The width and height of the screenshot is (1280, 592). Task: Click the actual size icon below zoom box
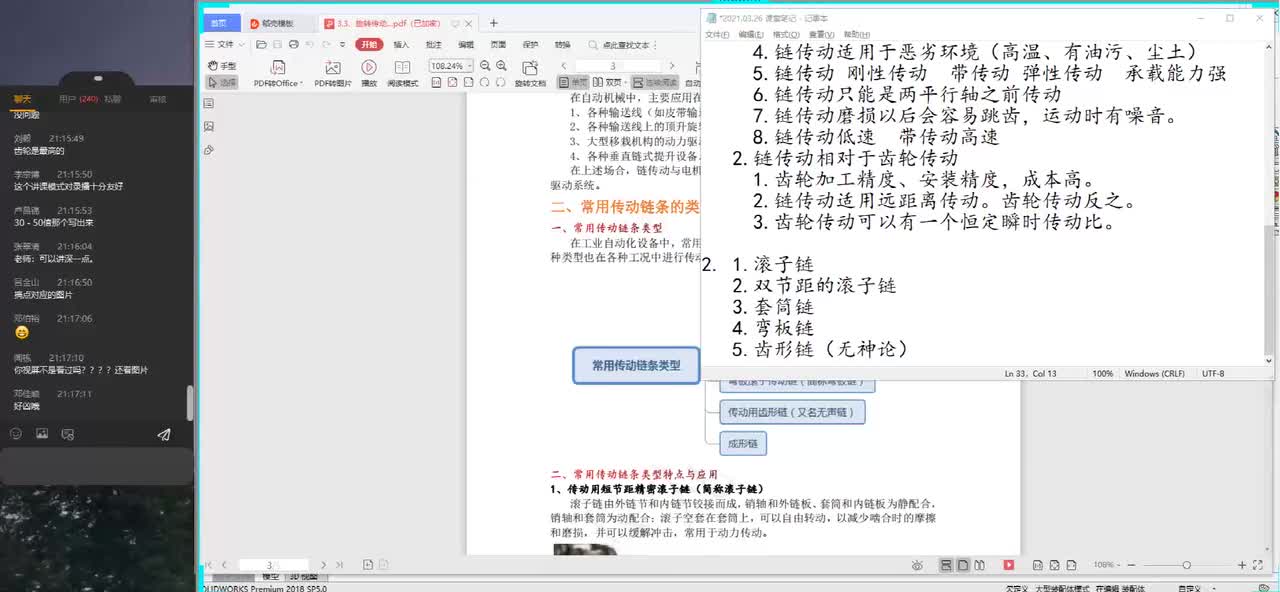[x=436, y=82]
